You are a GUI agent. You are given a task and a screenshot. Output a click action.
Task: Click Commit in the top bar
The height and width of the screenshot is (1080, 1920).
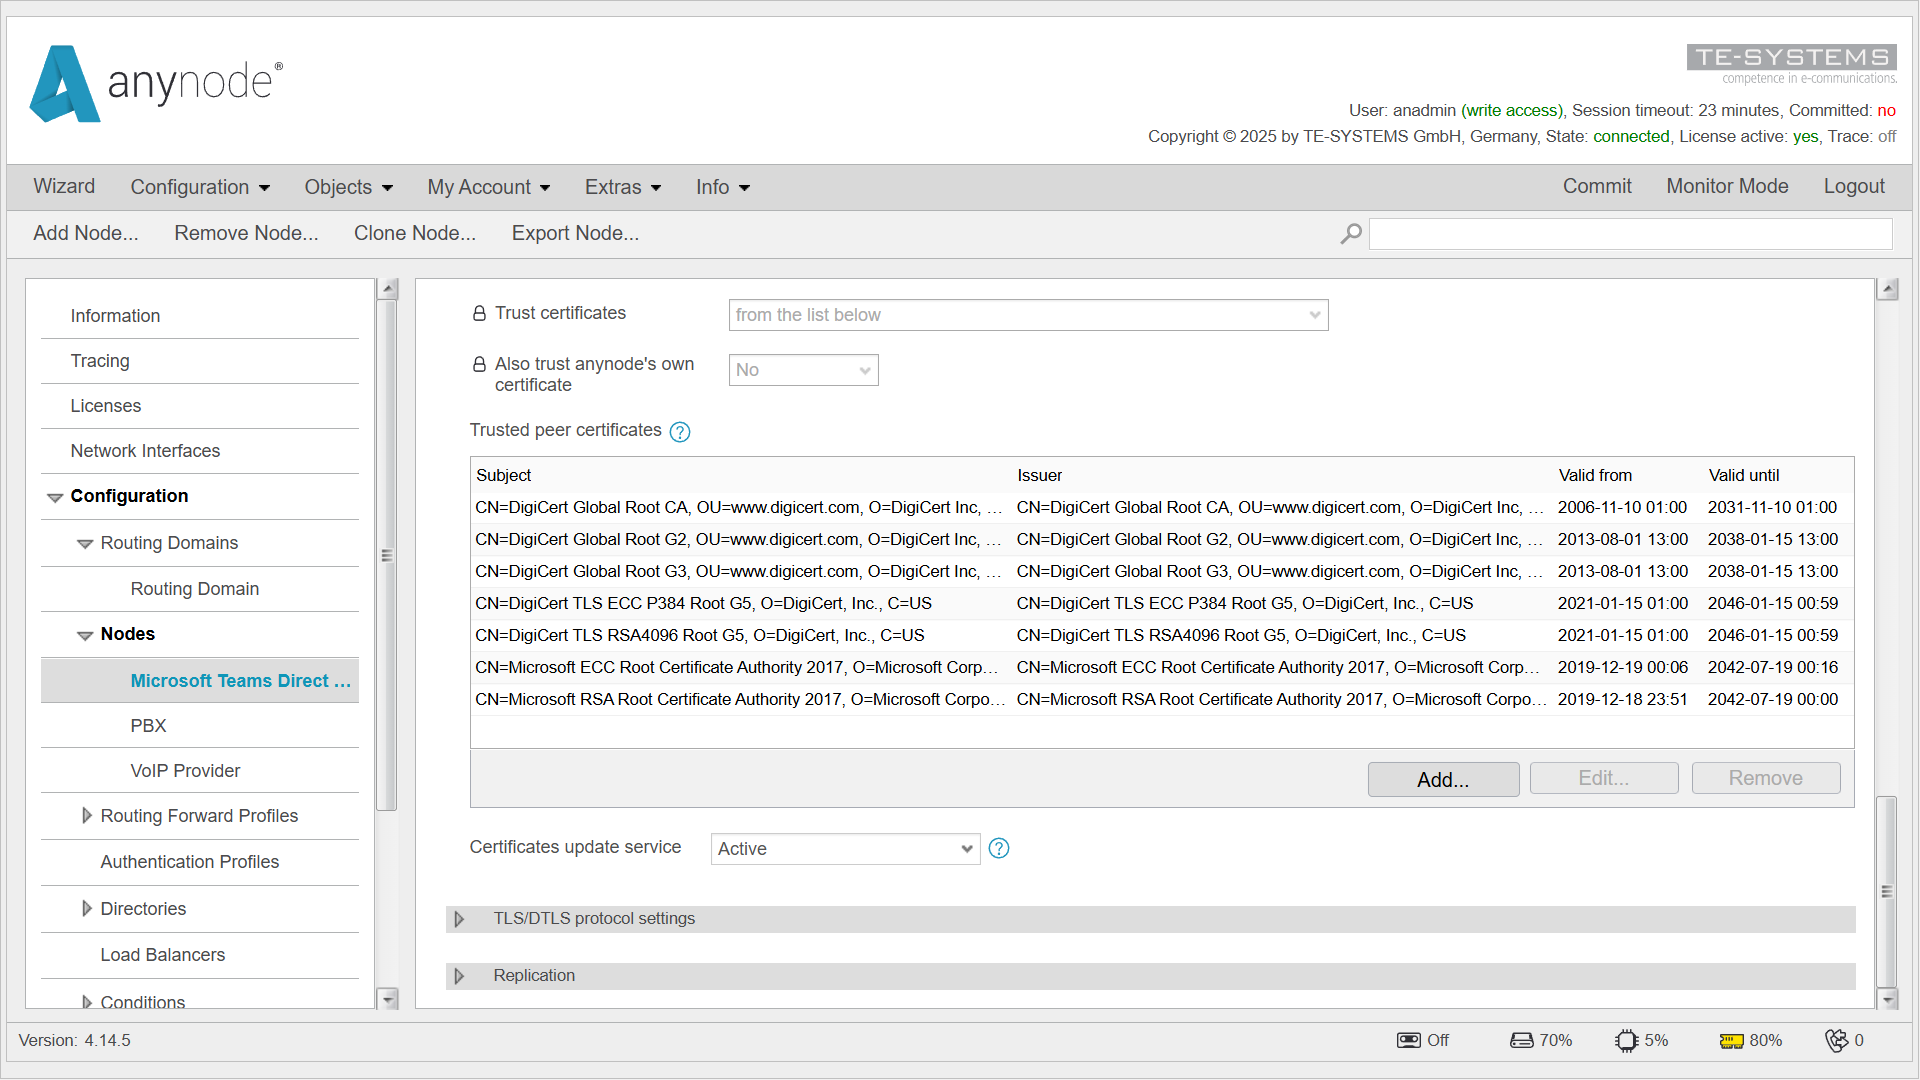(x=1596, y=186)
